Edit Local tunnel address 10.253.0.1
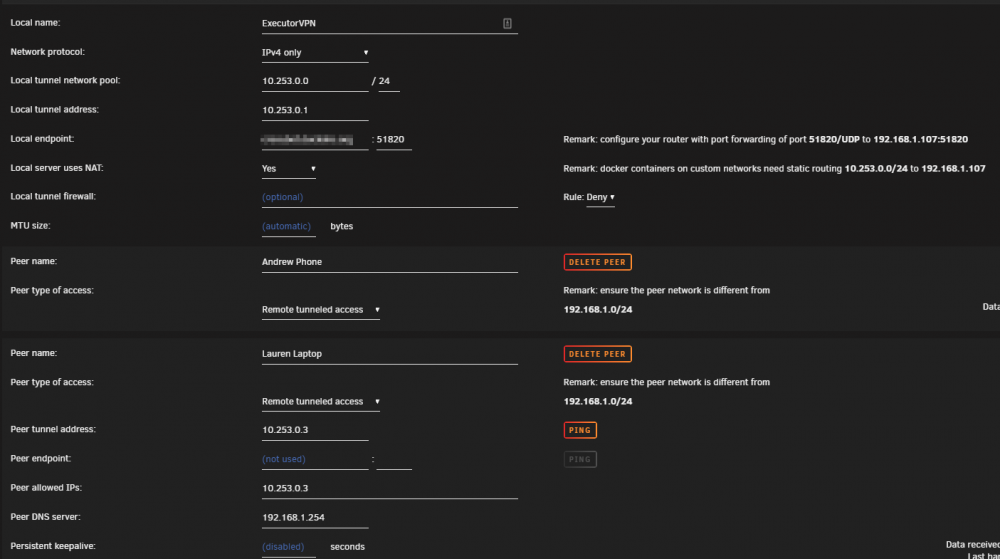The image size is (1000, 559). [x=315, y=110]
